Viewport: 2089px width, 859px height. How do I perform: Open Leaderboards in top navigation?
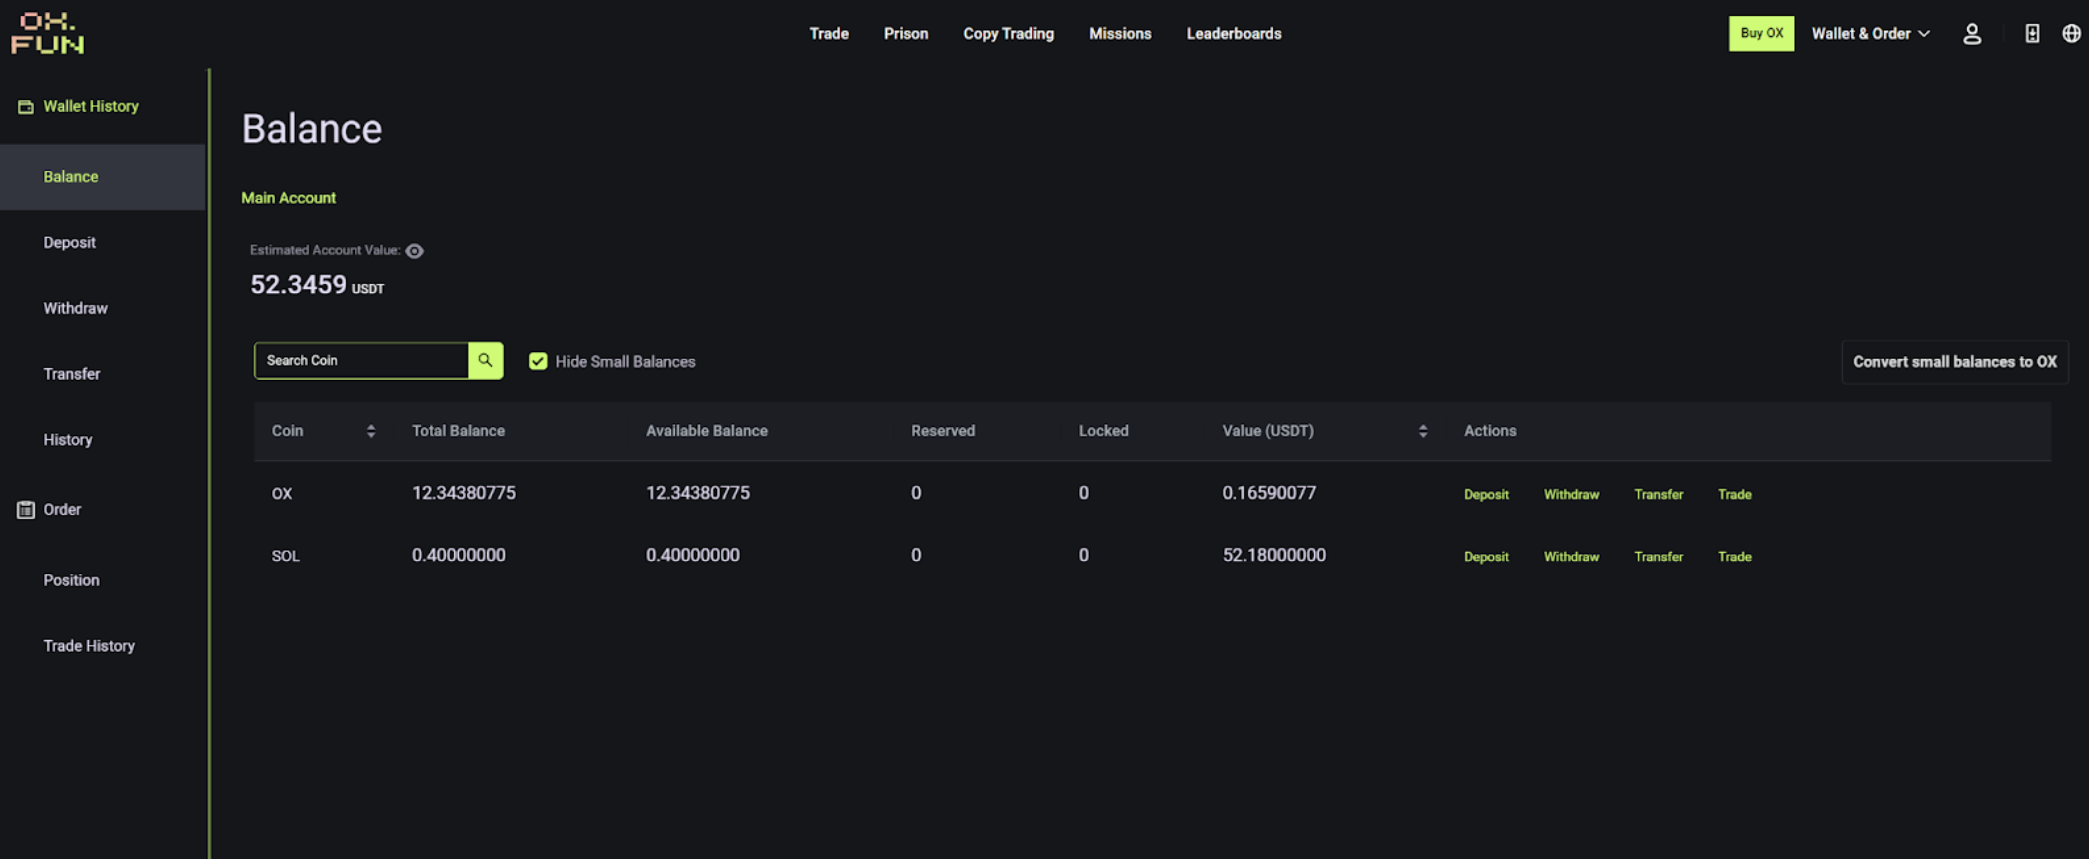tap(1234, 34)
